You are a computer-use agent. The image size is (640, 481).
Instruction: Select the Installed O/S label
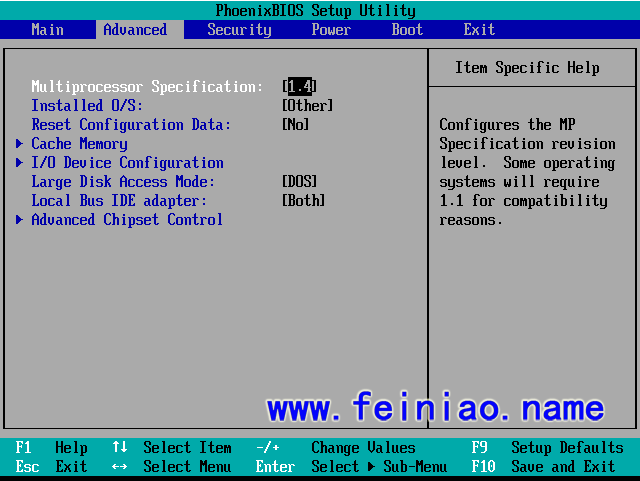click(x=87, y=106)
